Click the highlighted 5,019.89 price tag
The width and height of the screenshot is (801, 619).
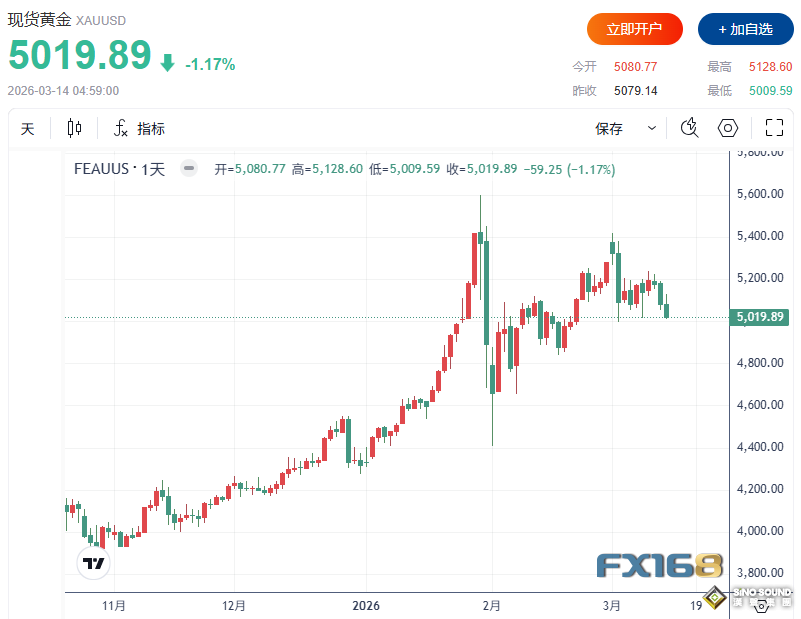pyautogui.click(x=759, y=316)
